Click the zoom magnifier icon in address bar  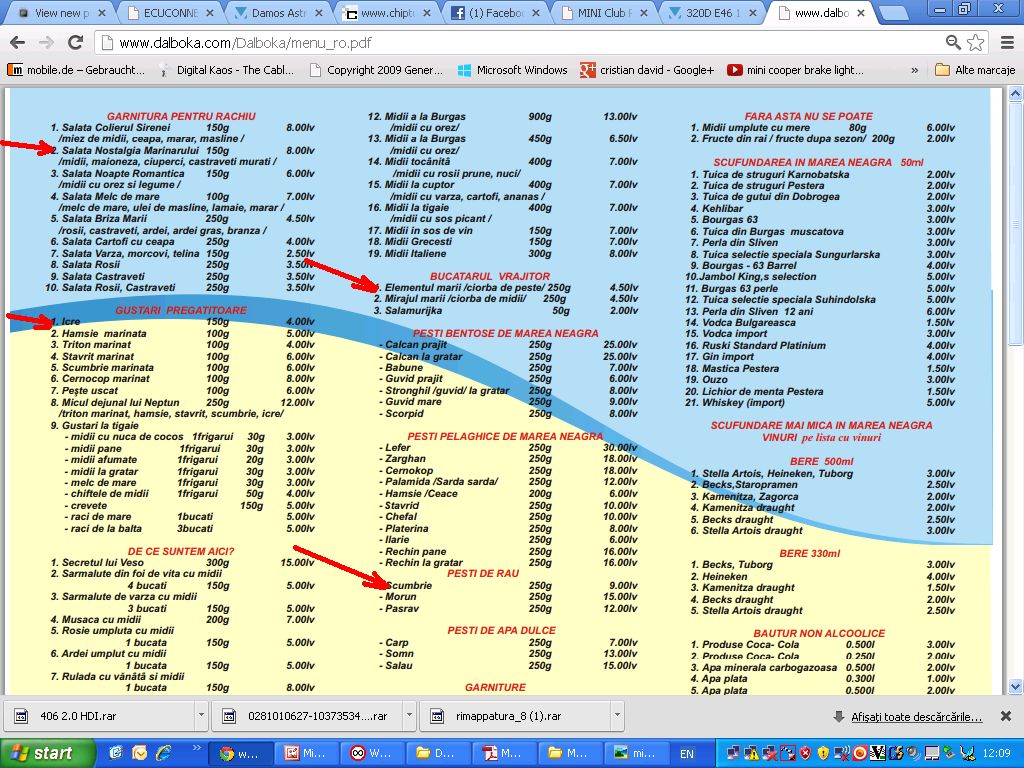(x=953, y=43)
